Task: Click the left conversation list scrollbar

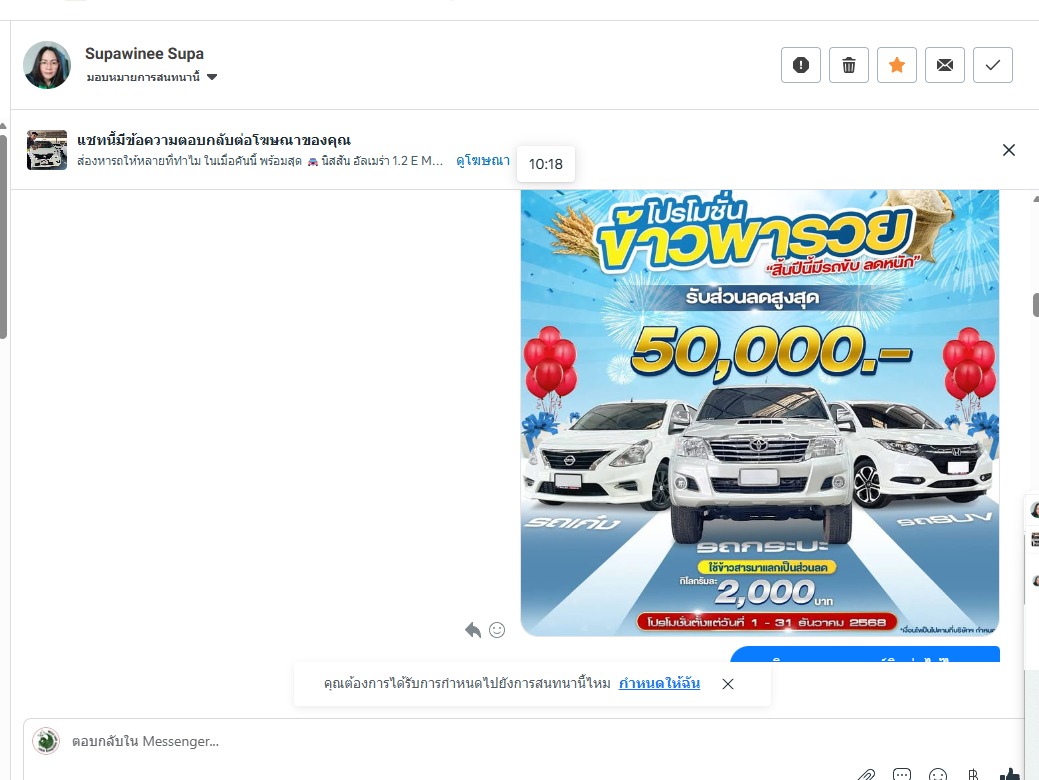Action: tap(3, 237)
